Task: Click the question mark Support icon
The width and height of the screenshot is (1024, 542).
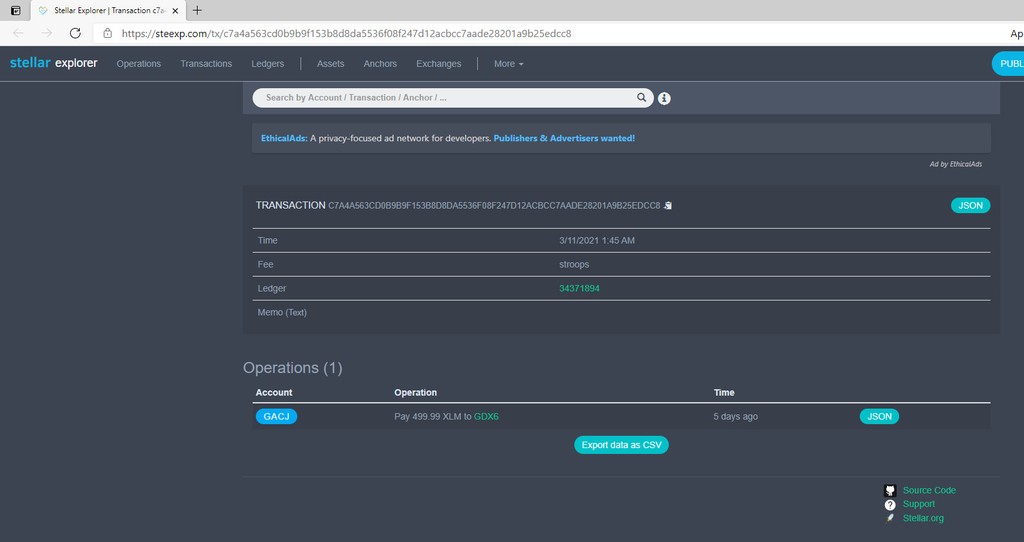Action: [x=890, y=504]
